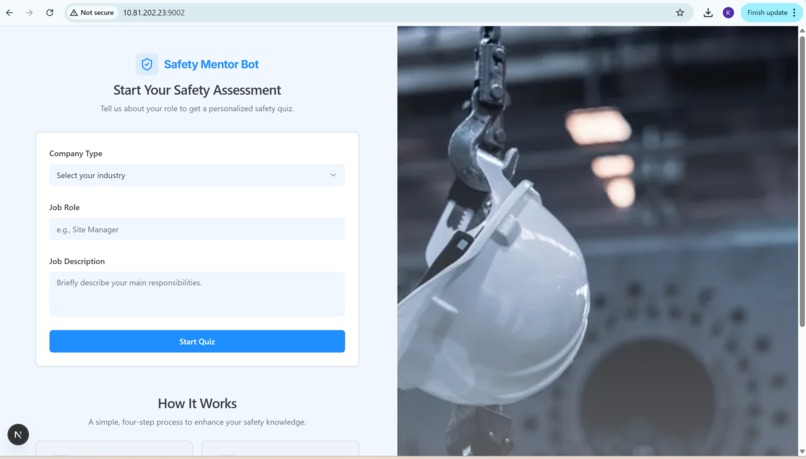This screenshot has height=459, width=806.
Task: Reload the page with refresh icon
Action: (x=49, y=13)
